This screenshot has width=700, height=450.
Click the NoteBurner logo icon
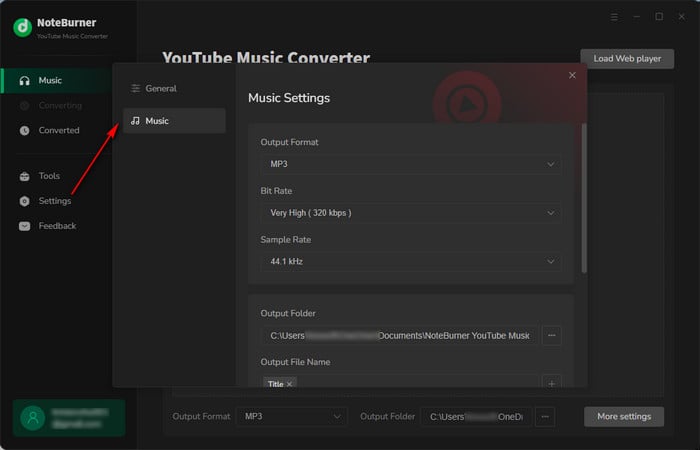point(22,27)
